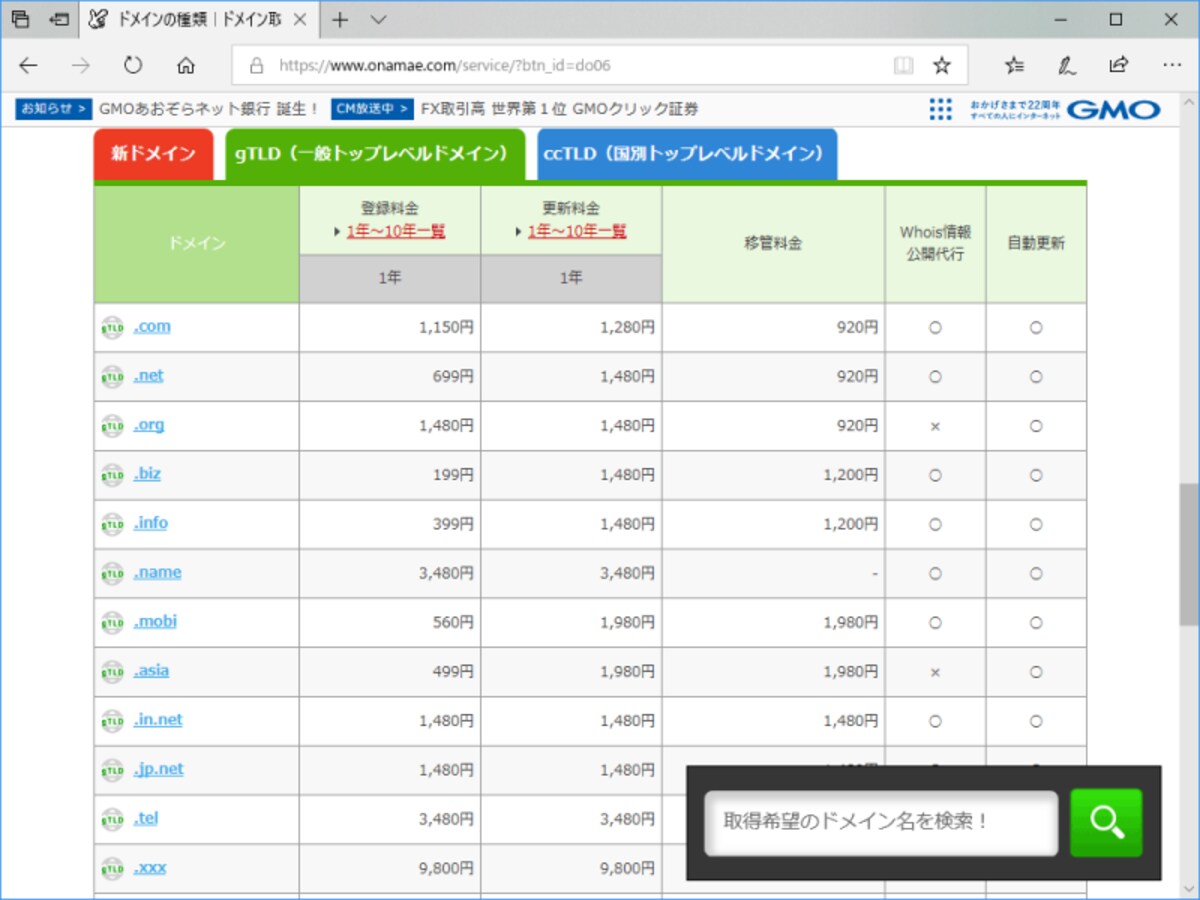This screenshot has height=900, width=1200.
Task: Click the Whois情報公開代行 column header
Action: click(935, 243)
